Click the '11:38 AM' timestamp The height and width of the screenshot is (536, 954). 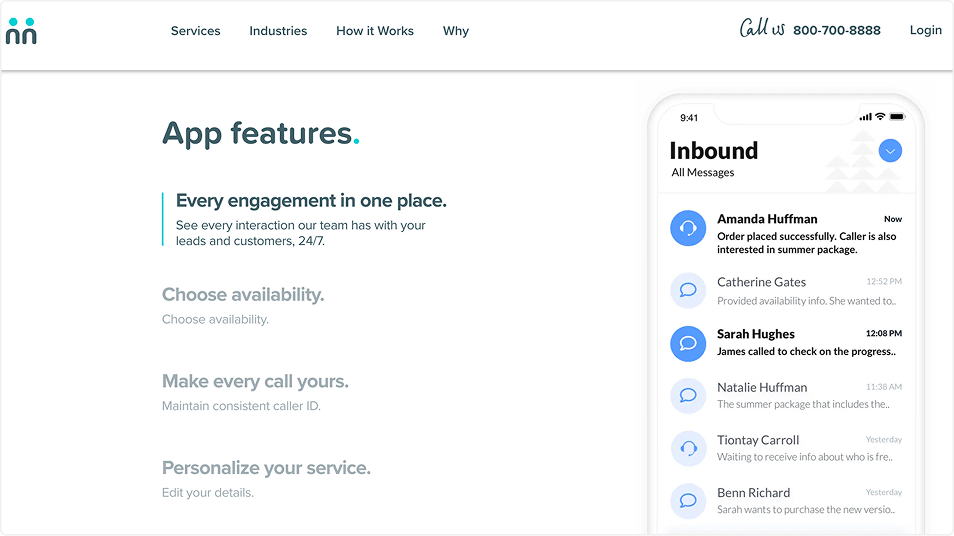pyautogui.click(x=883, y=387)
